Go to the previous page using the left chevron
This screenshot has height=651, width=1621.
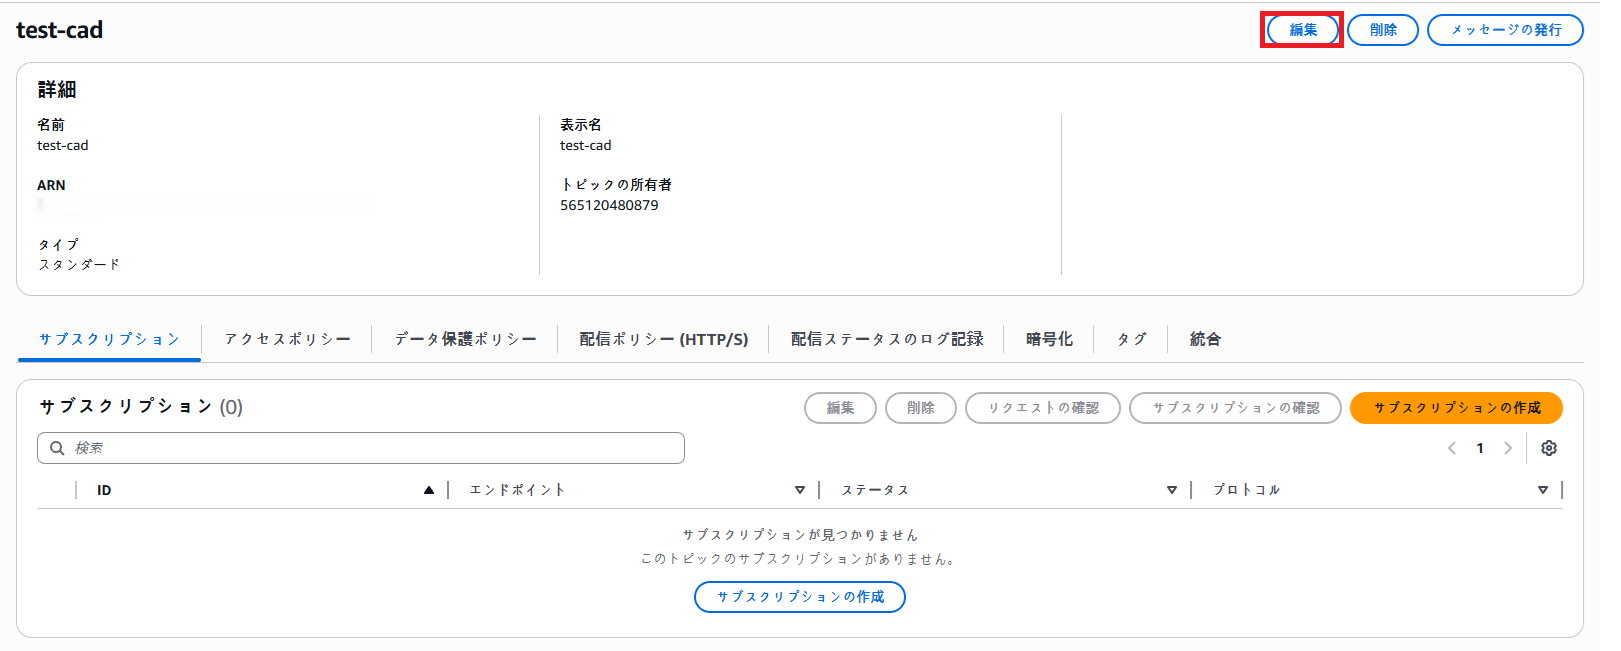pos(1452,448)
